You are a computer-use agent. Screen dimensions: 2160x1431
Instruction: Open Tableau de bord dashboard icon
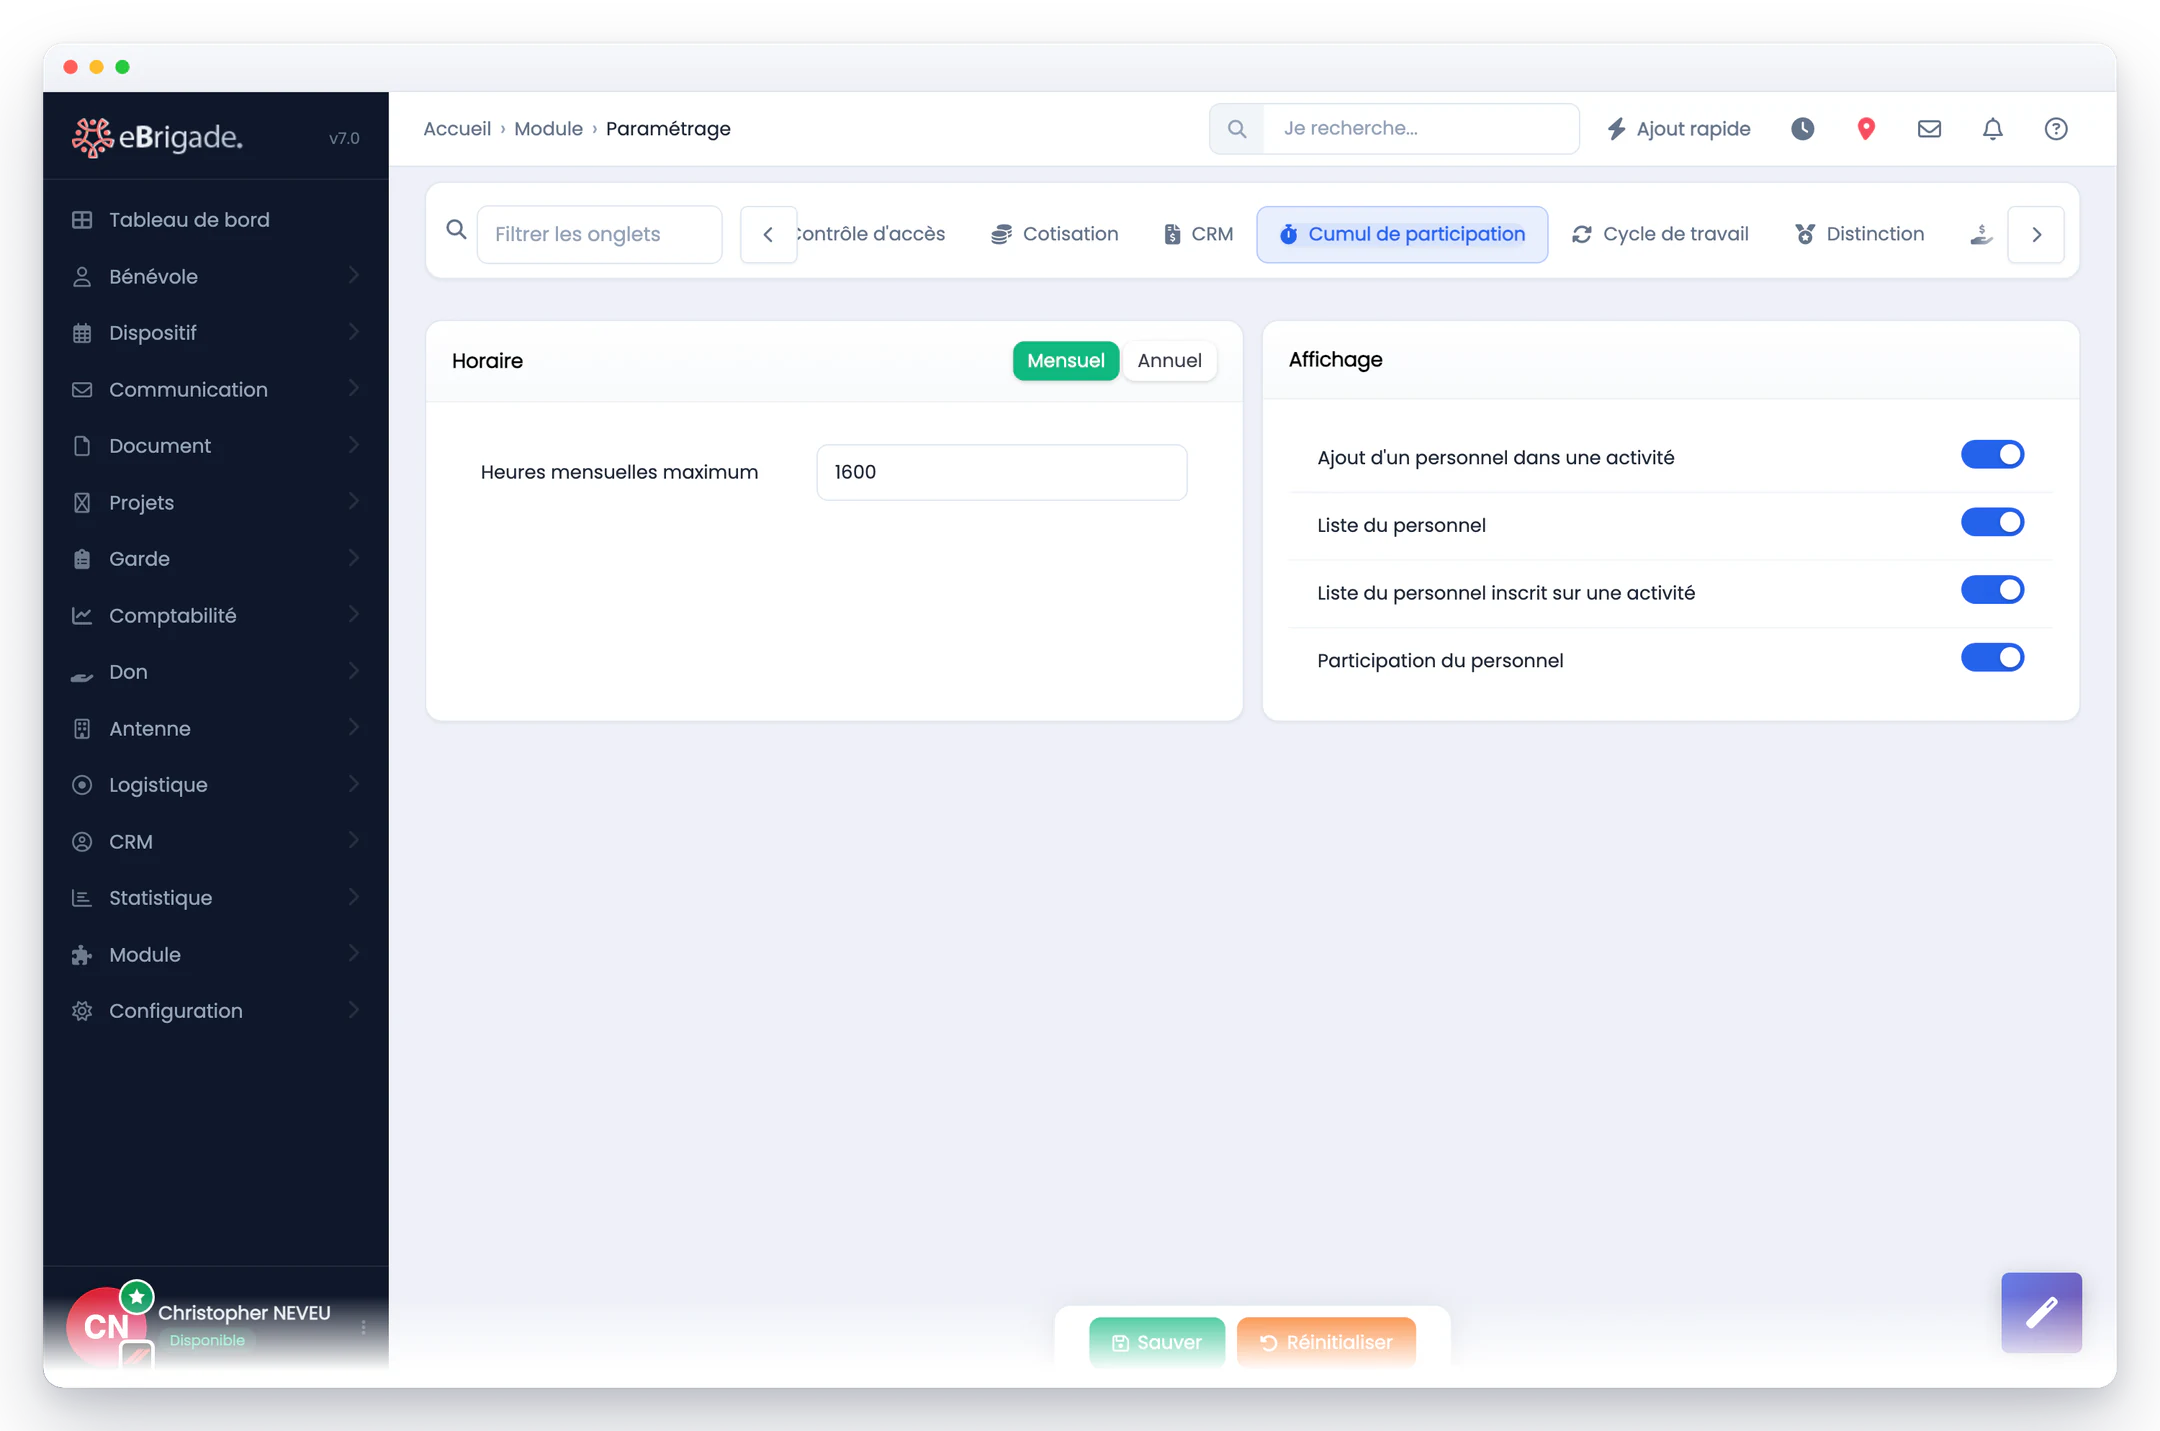click(82, 220)
